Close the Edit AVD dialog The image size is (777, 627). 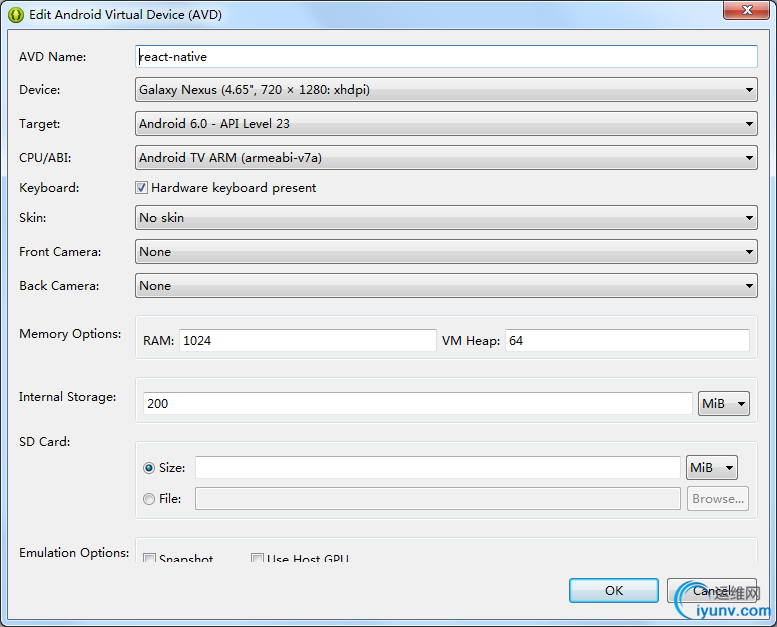[x=747, y=10]
